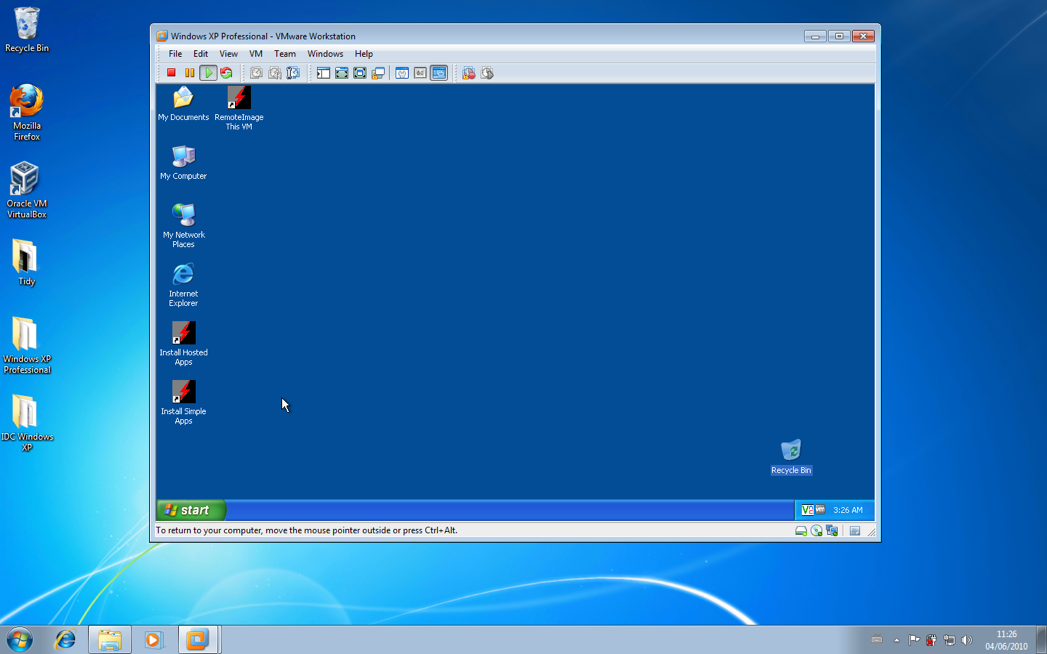Select the Install Simple Apps shortcut
The height and width of the screenshot is (654, 1047).
(183, 402)
